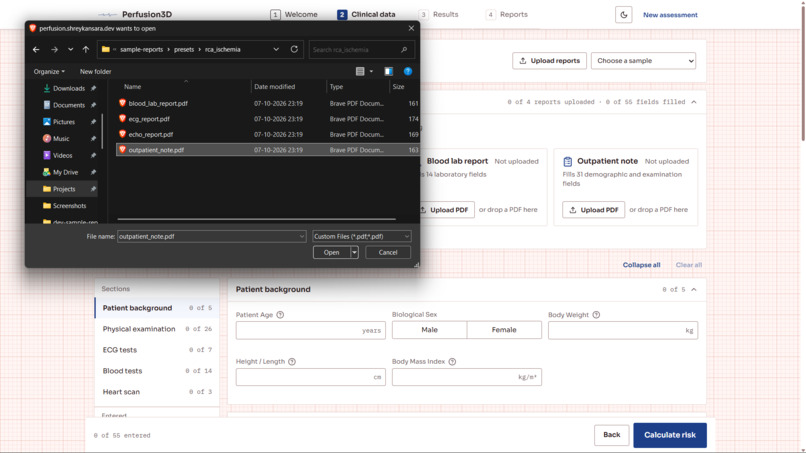Go to the Welcome step tab

294,14
